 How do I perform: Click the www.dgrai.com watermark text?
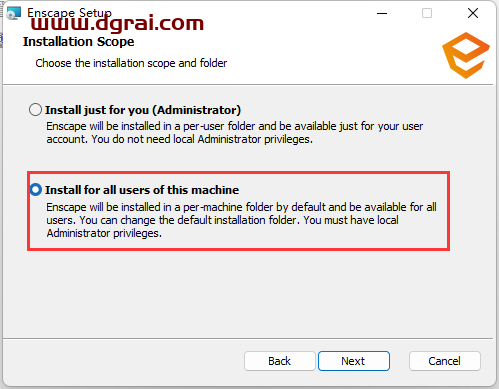(x=117, y=23)
